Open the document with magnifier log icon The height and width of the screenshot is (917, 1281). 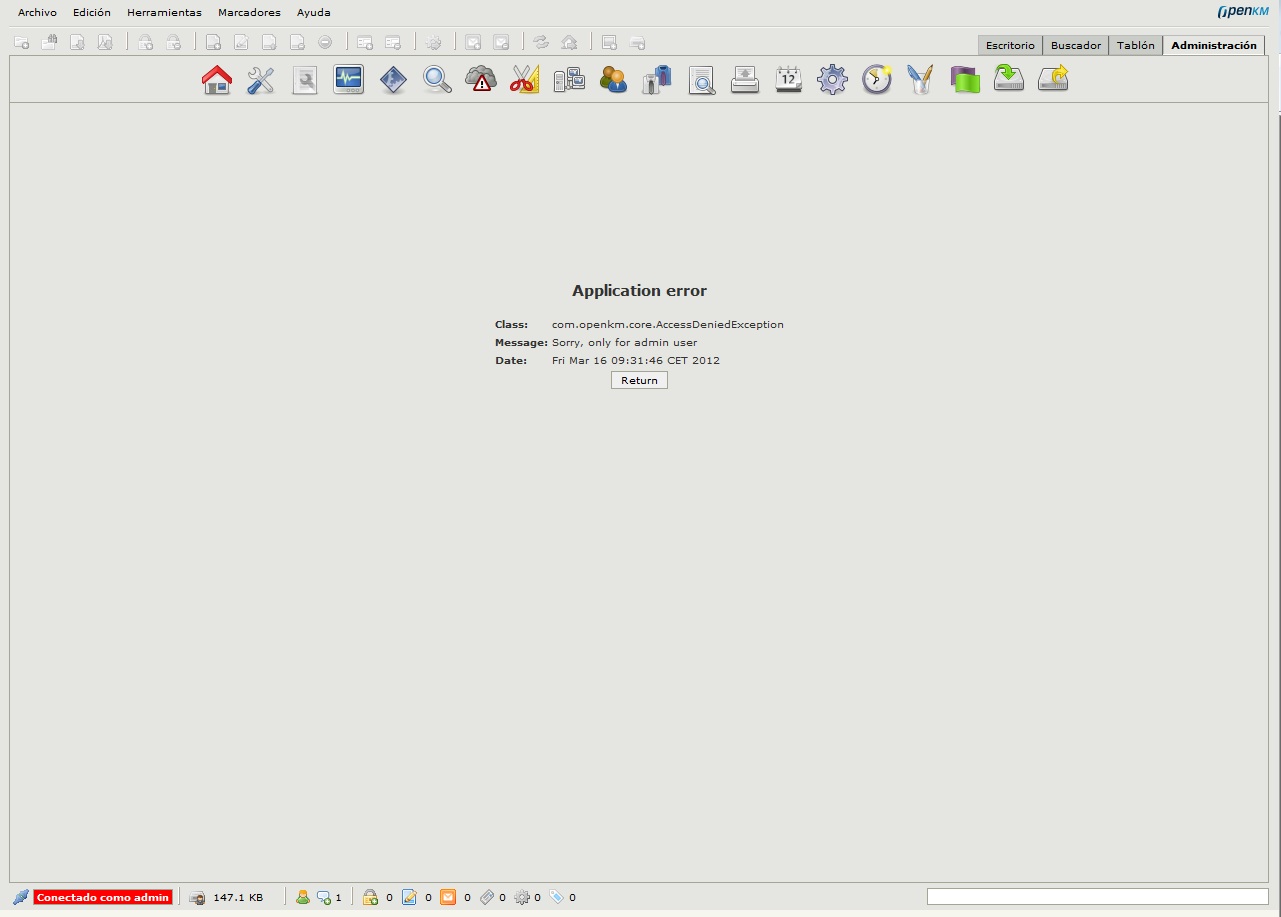pyautogui.click(x=701, y=80)
